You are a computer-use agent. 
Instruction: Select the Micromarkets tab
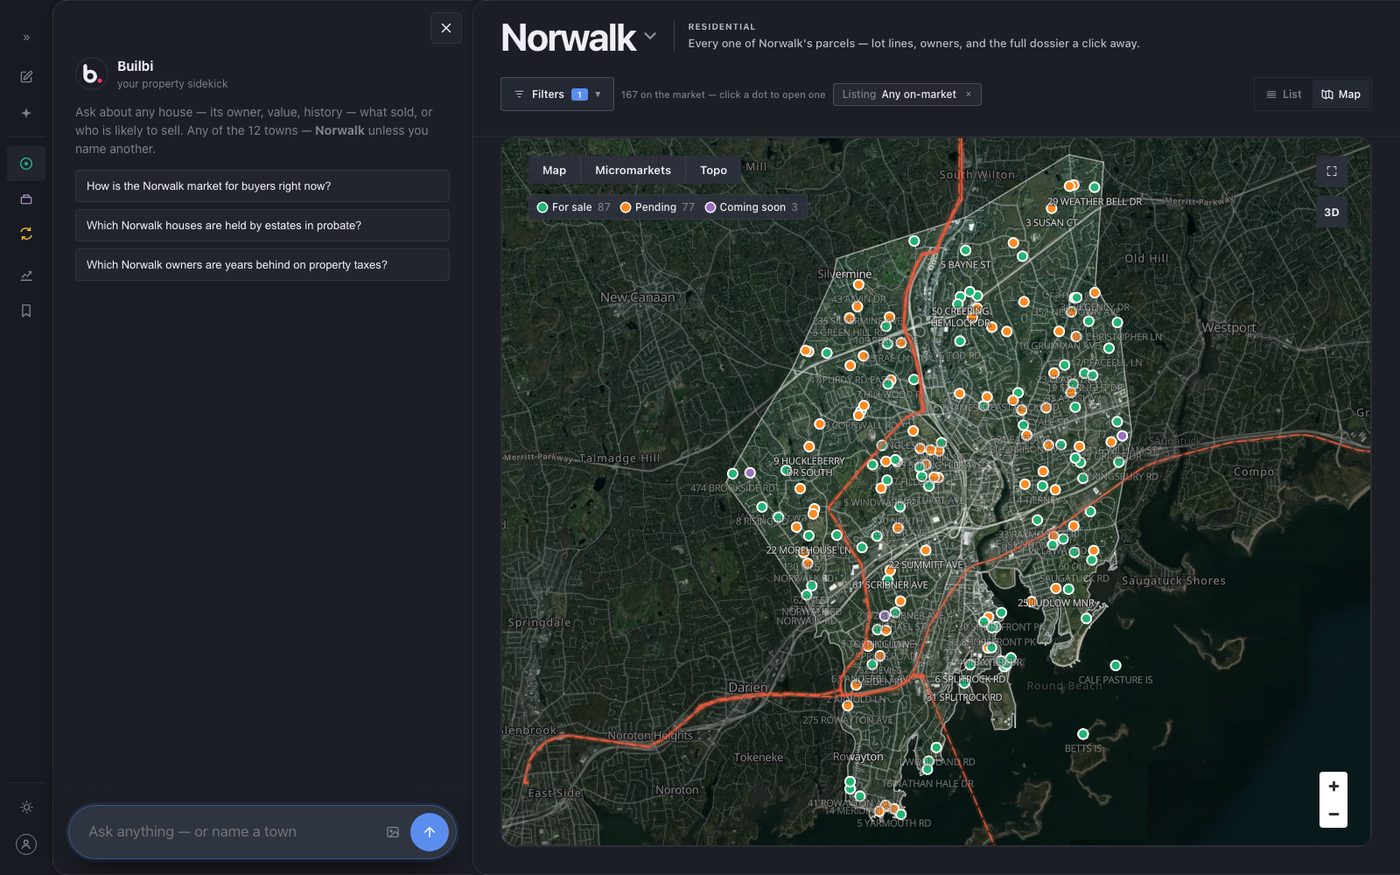(x=633, y=170)
